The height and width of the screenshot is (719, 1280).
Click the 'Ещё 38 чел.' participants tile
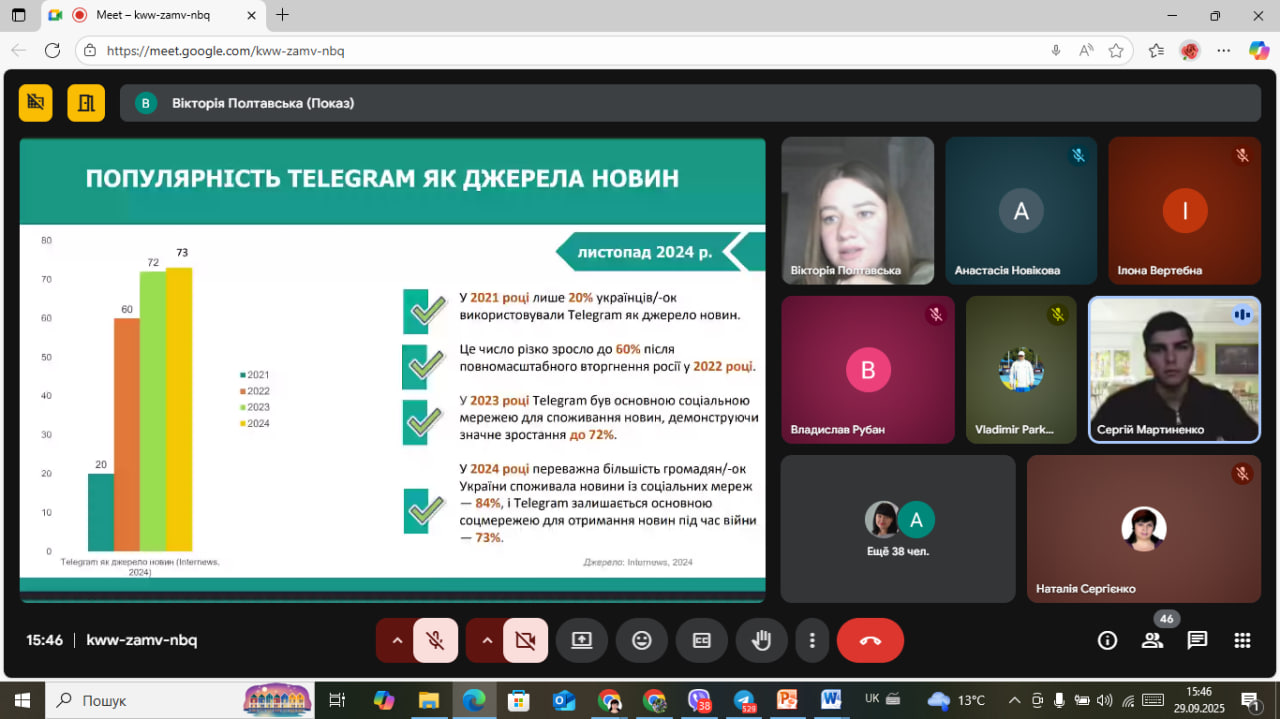(x=897, y=529)
